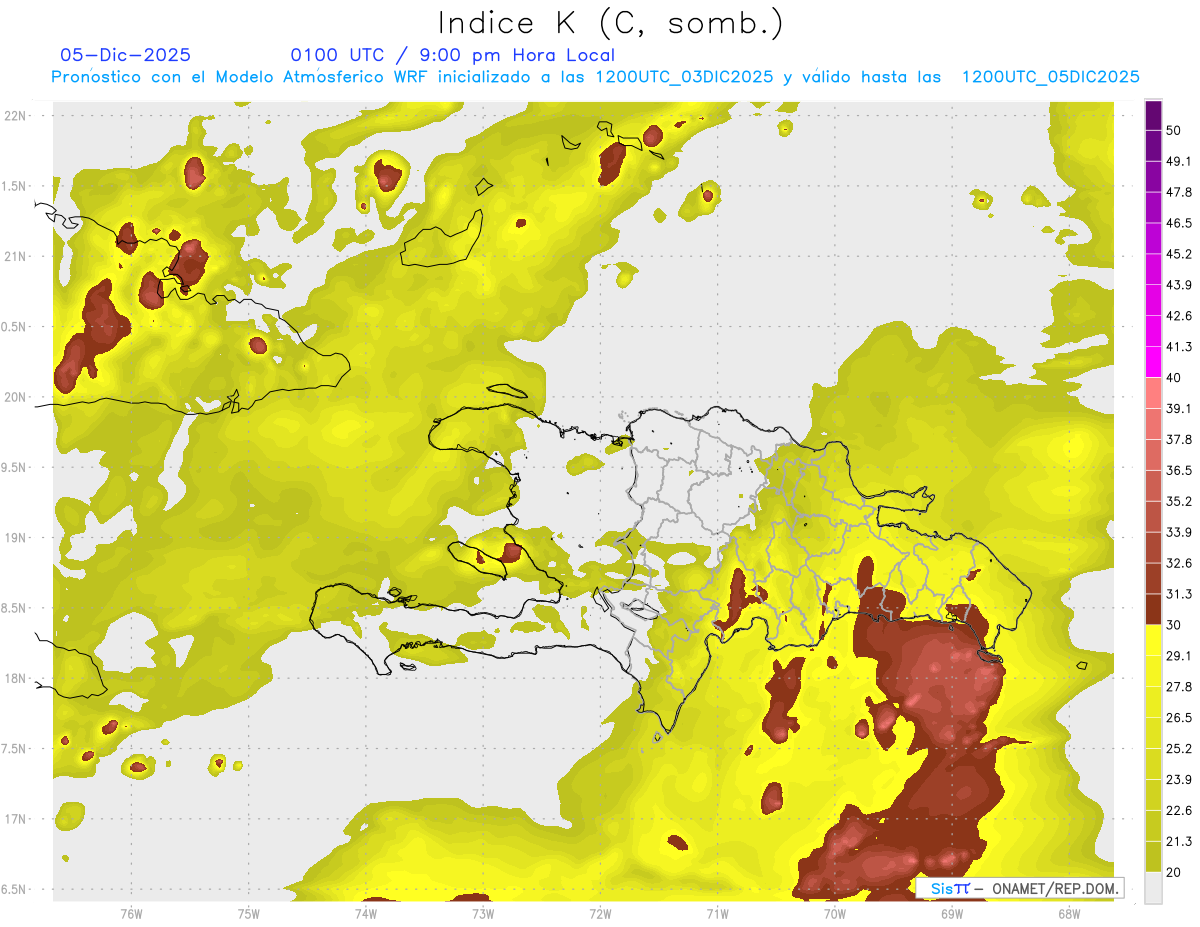1200x927 pixels.
Task: Pick the gray legend swatch below the 20 label
Action: [x=1153, y=888]
